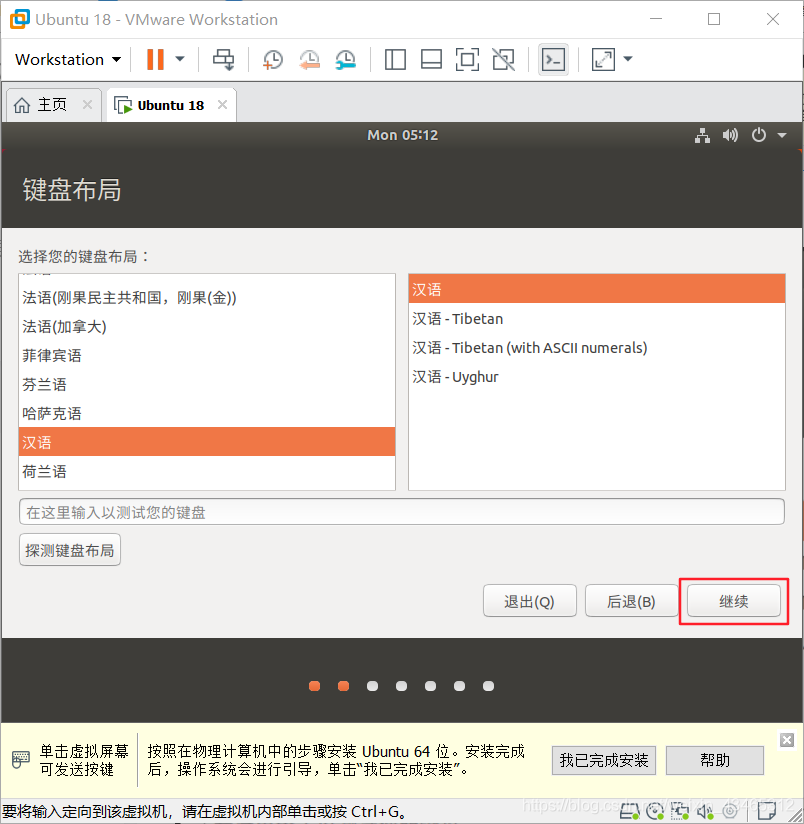Click the CD/DVD status bar icon
Screen dimensions: 804x824
(x=655, y=812)
